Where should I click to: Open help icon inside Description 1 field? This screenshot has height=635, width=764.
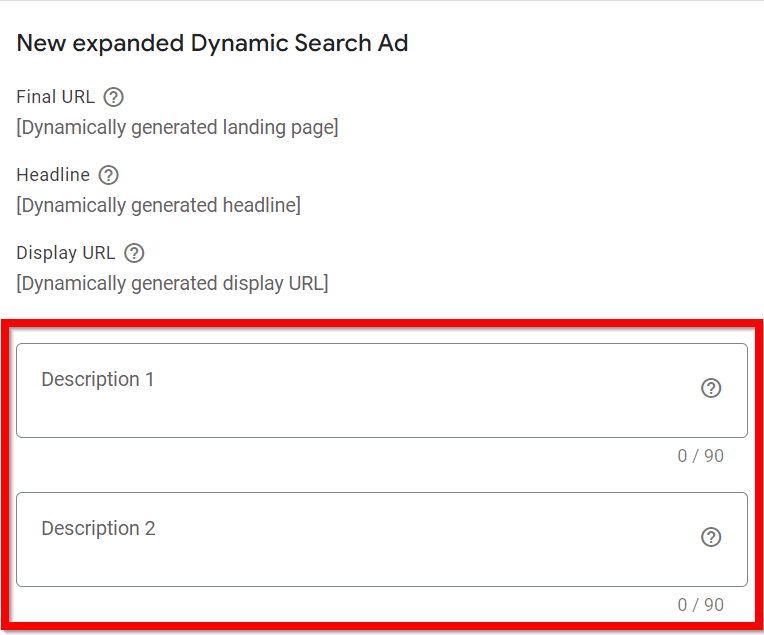click(711, 388)
